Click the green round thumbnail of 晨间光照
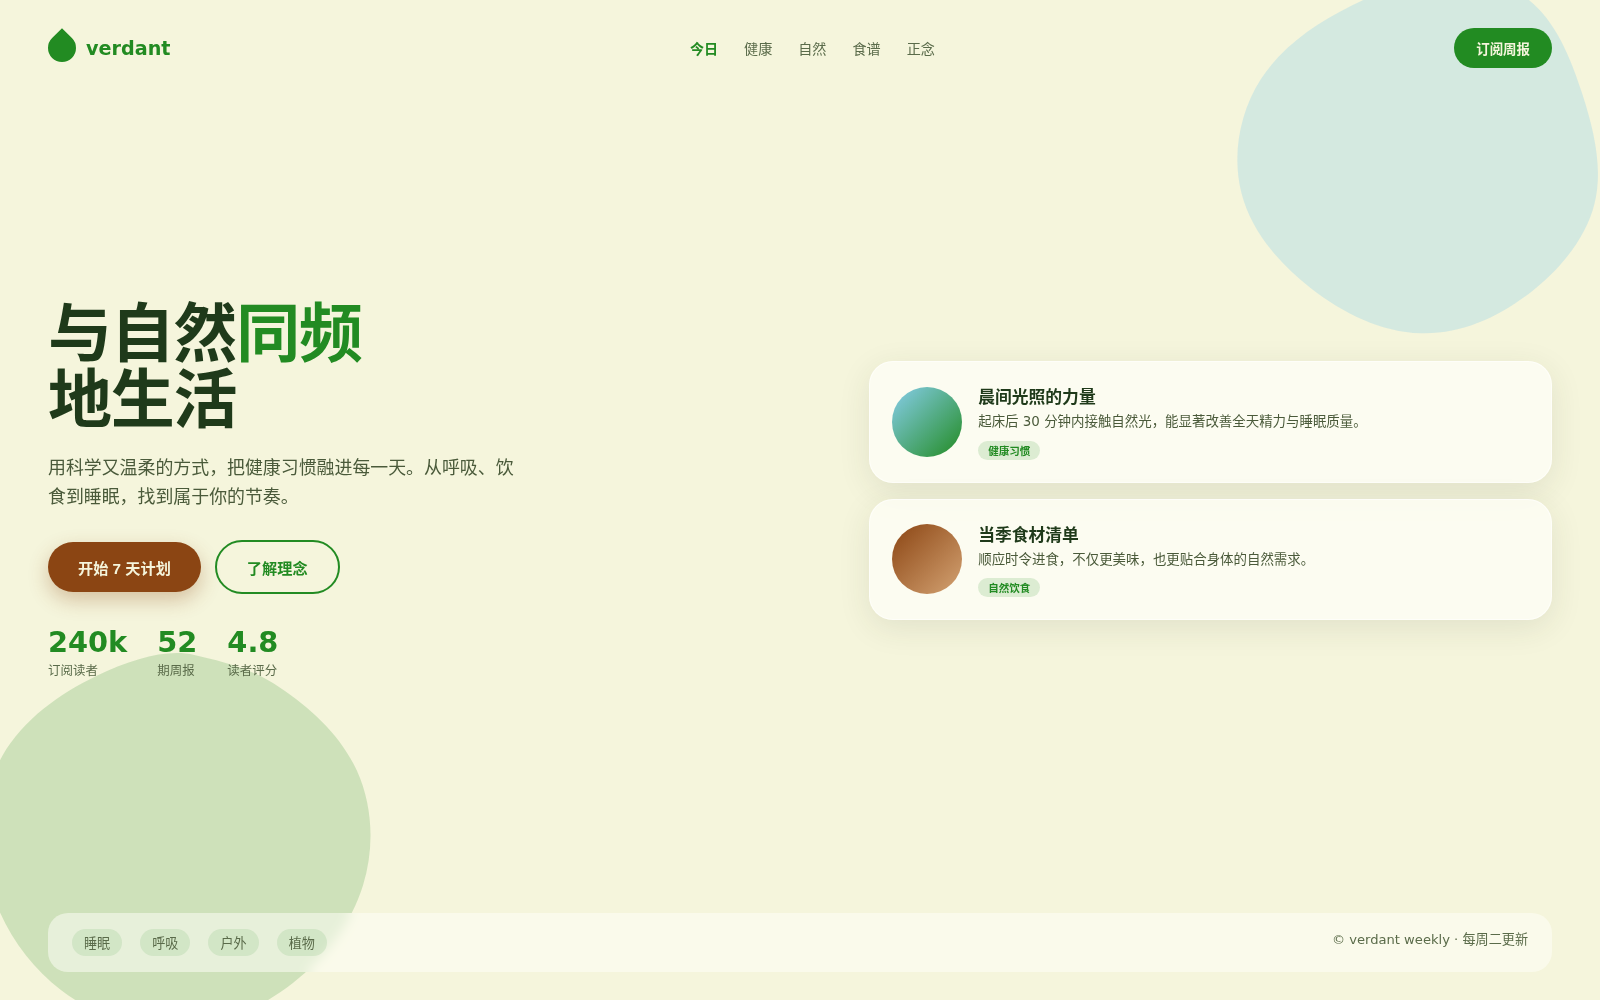The width and height of the screenshot is (1600, 1000). click(927, 422)
